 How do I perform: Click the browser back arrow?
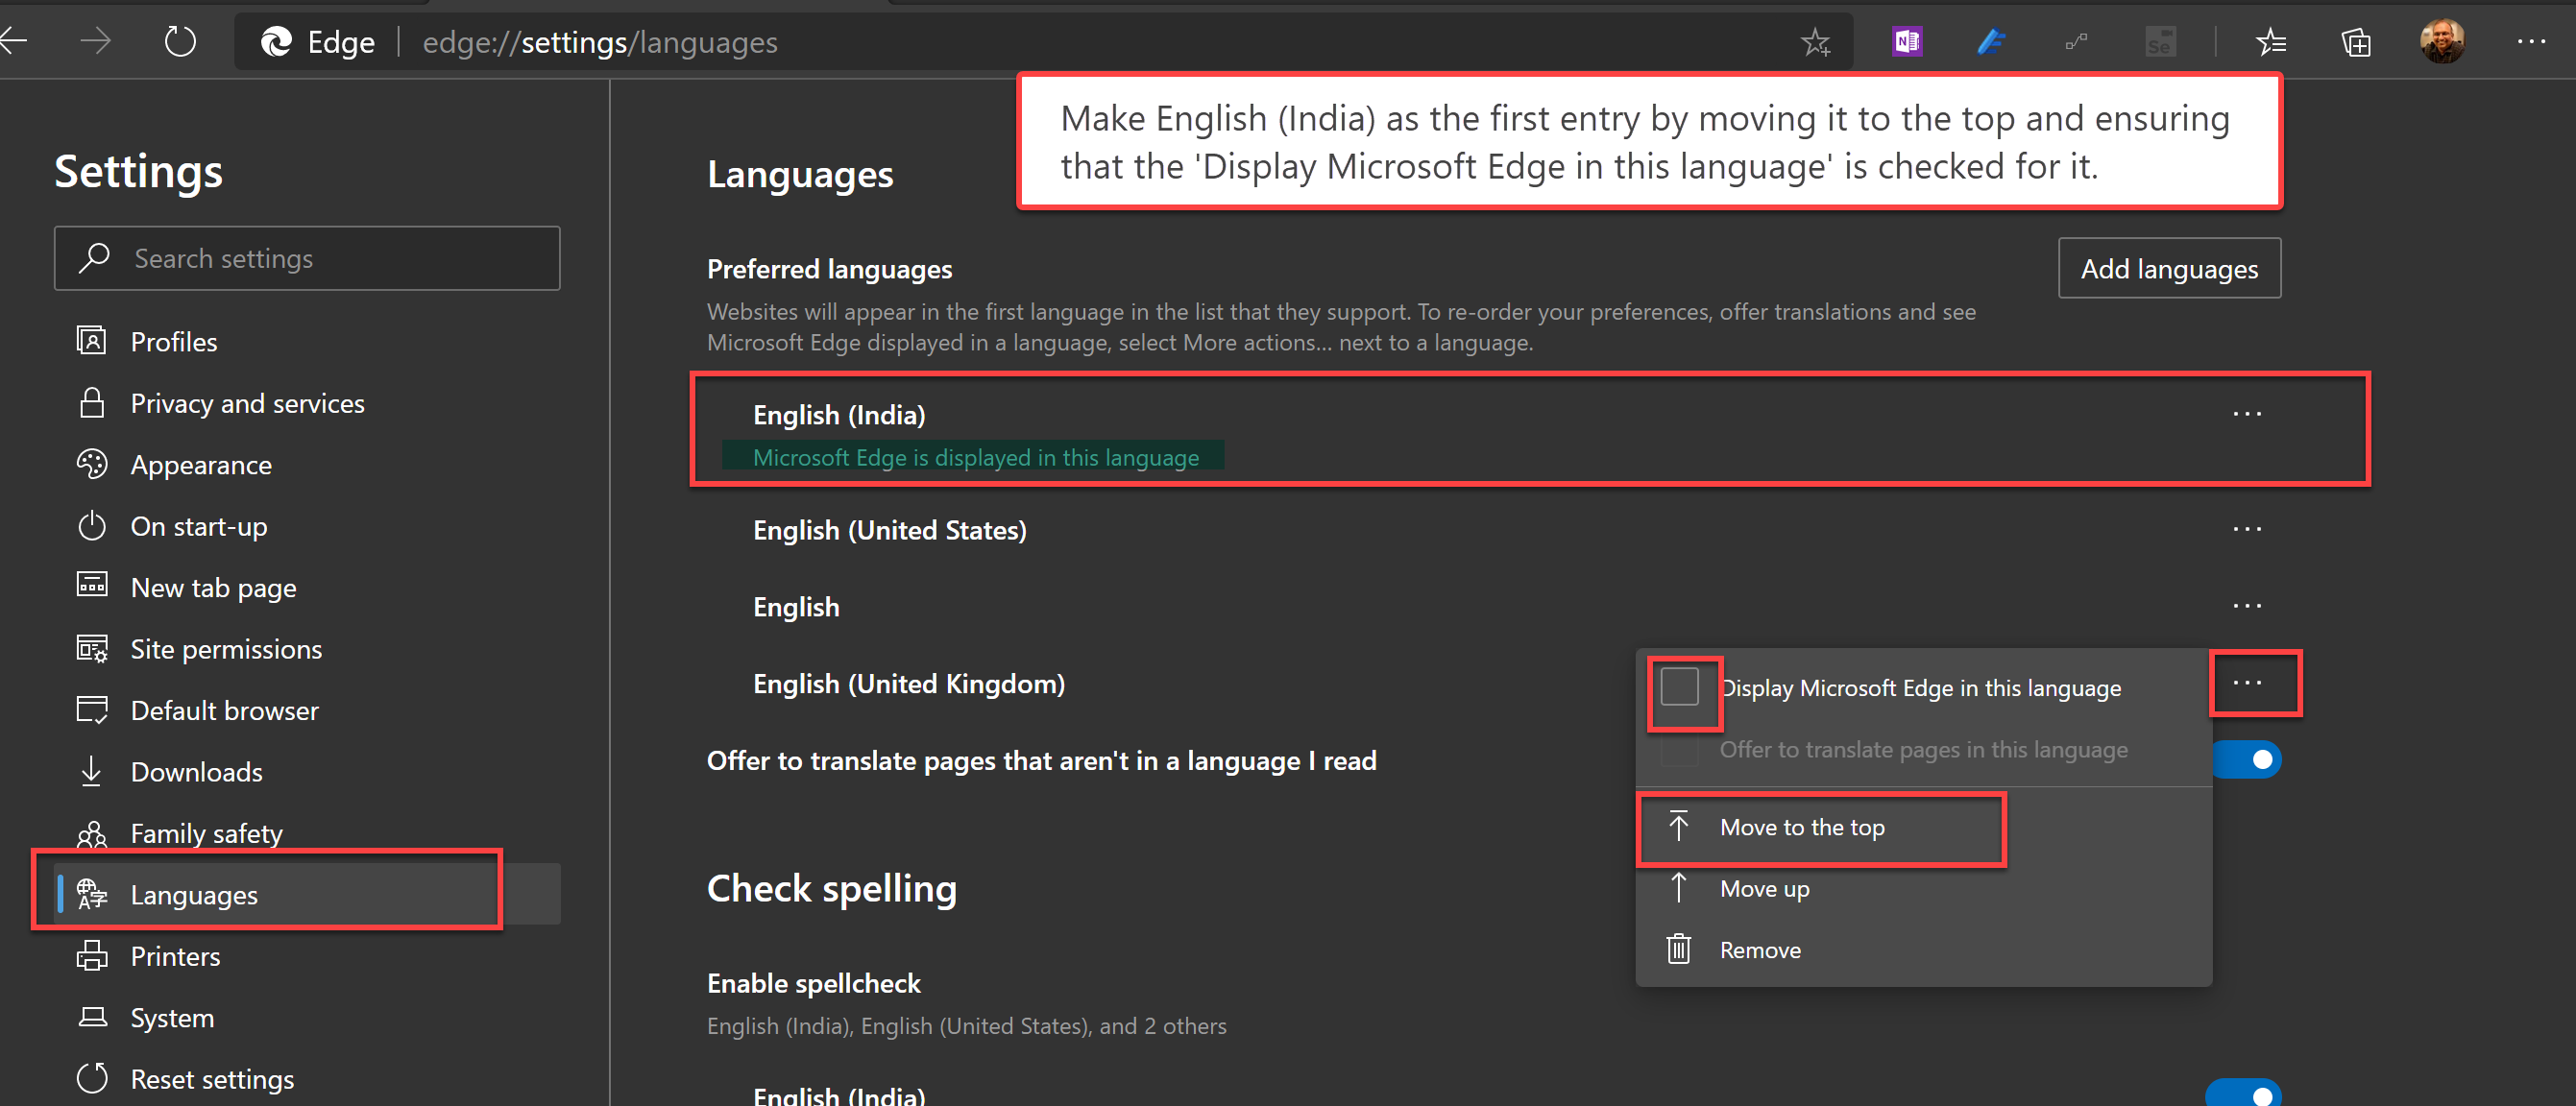[12, 41]
